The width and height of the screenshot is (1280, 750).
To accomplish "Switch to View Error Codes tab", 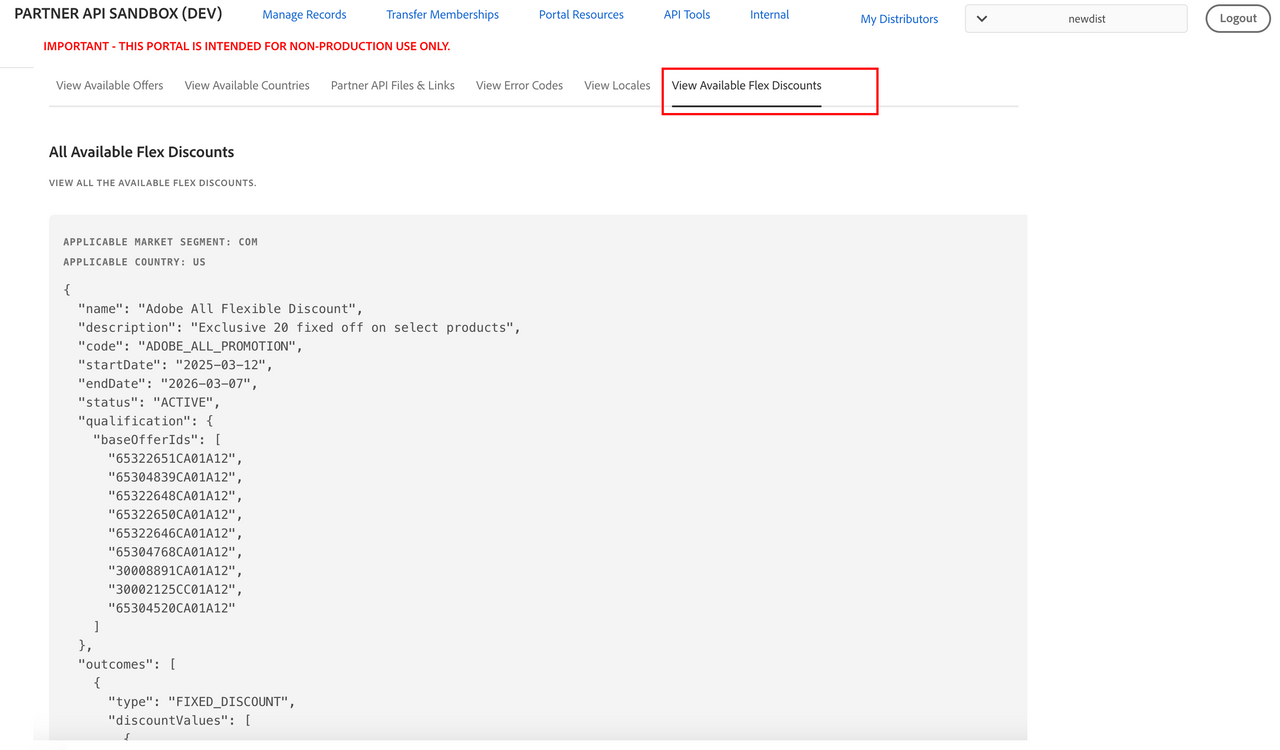I will 519,86.
